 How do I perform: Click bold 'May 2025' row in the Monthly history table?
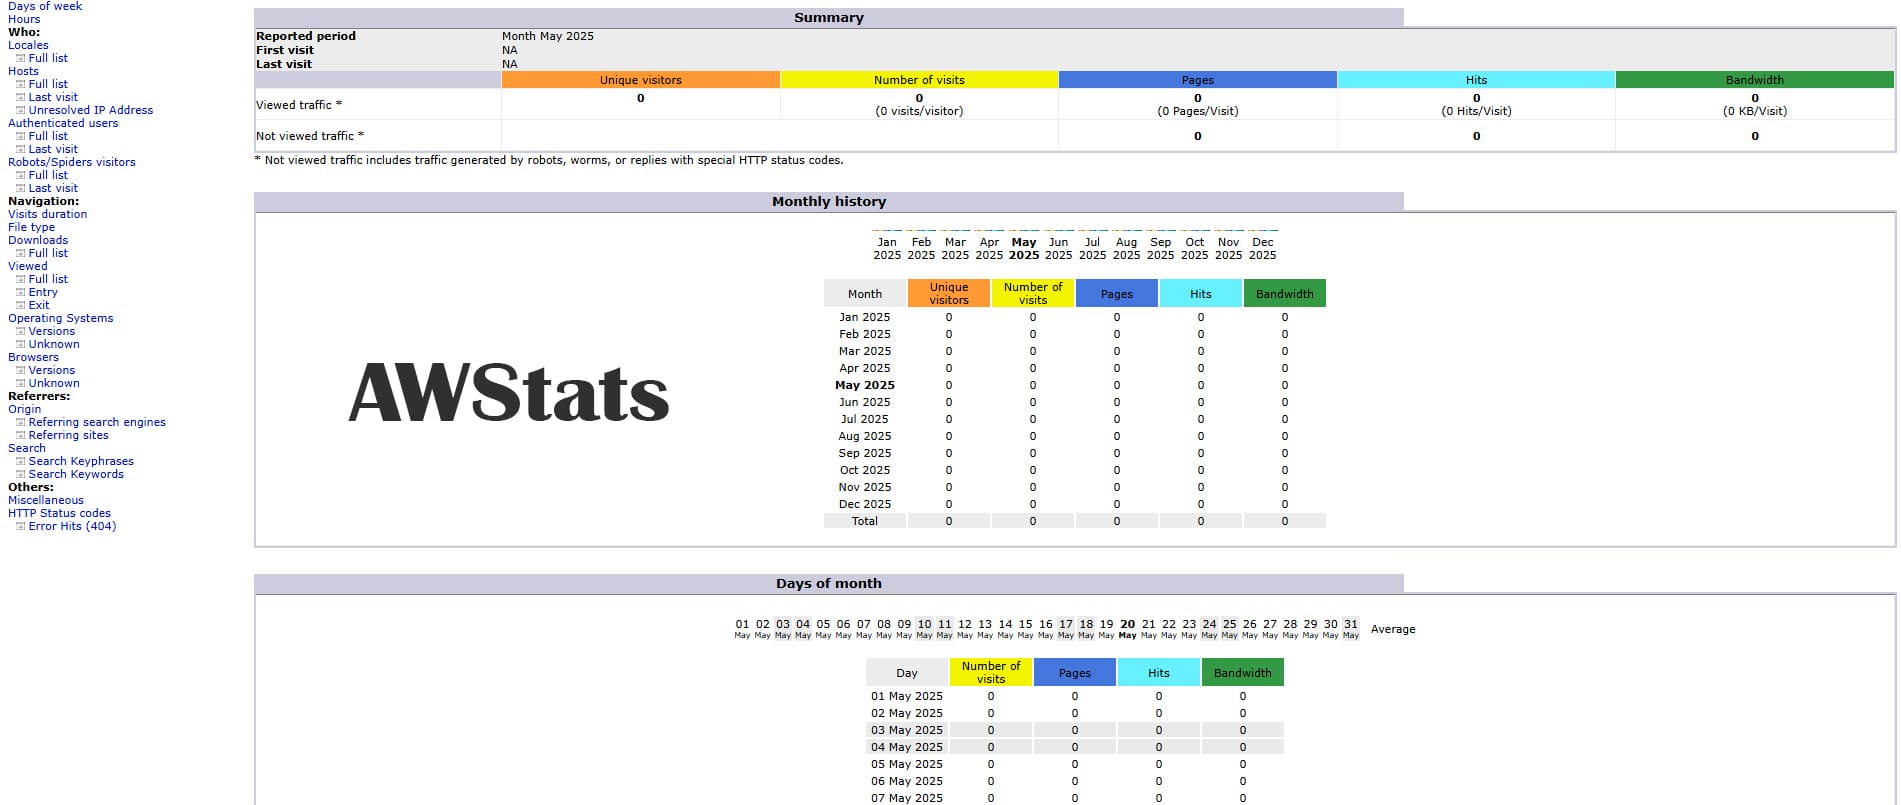(865, 385)
